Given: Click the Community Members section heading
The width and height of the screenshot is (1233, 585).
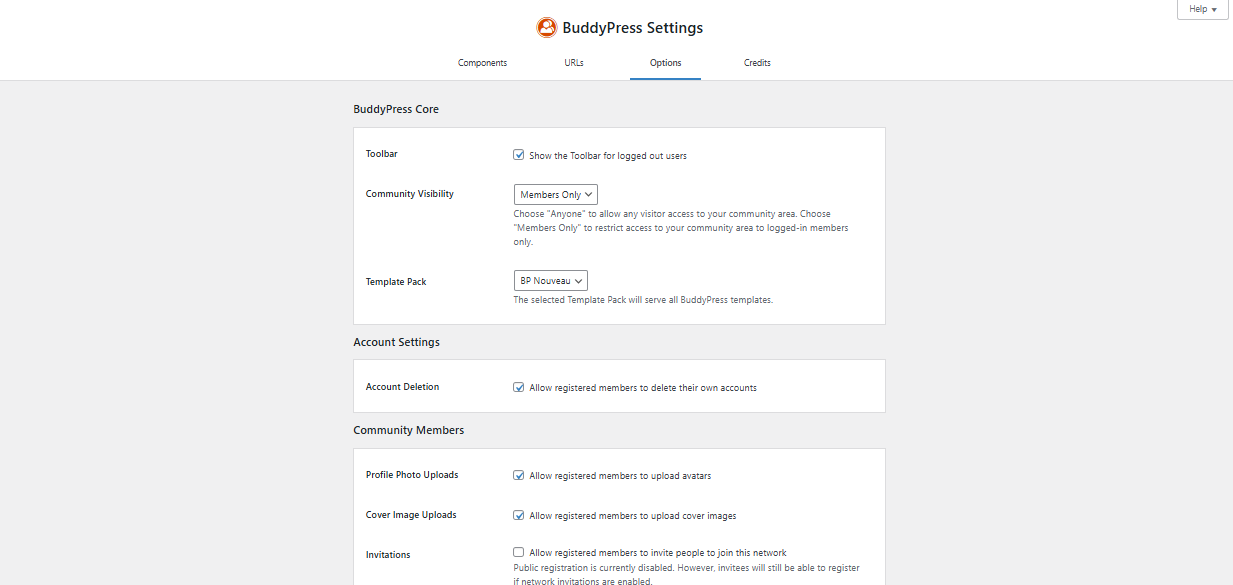Looking at the screenshot, I should click(408, 429).
